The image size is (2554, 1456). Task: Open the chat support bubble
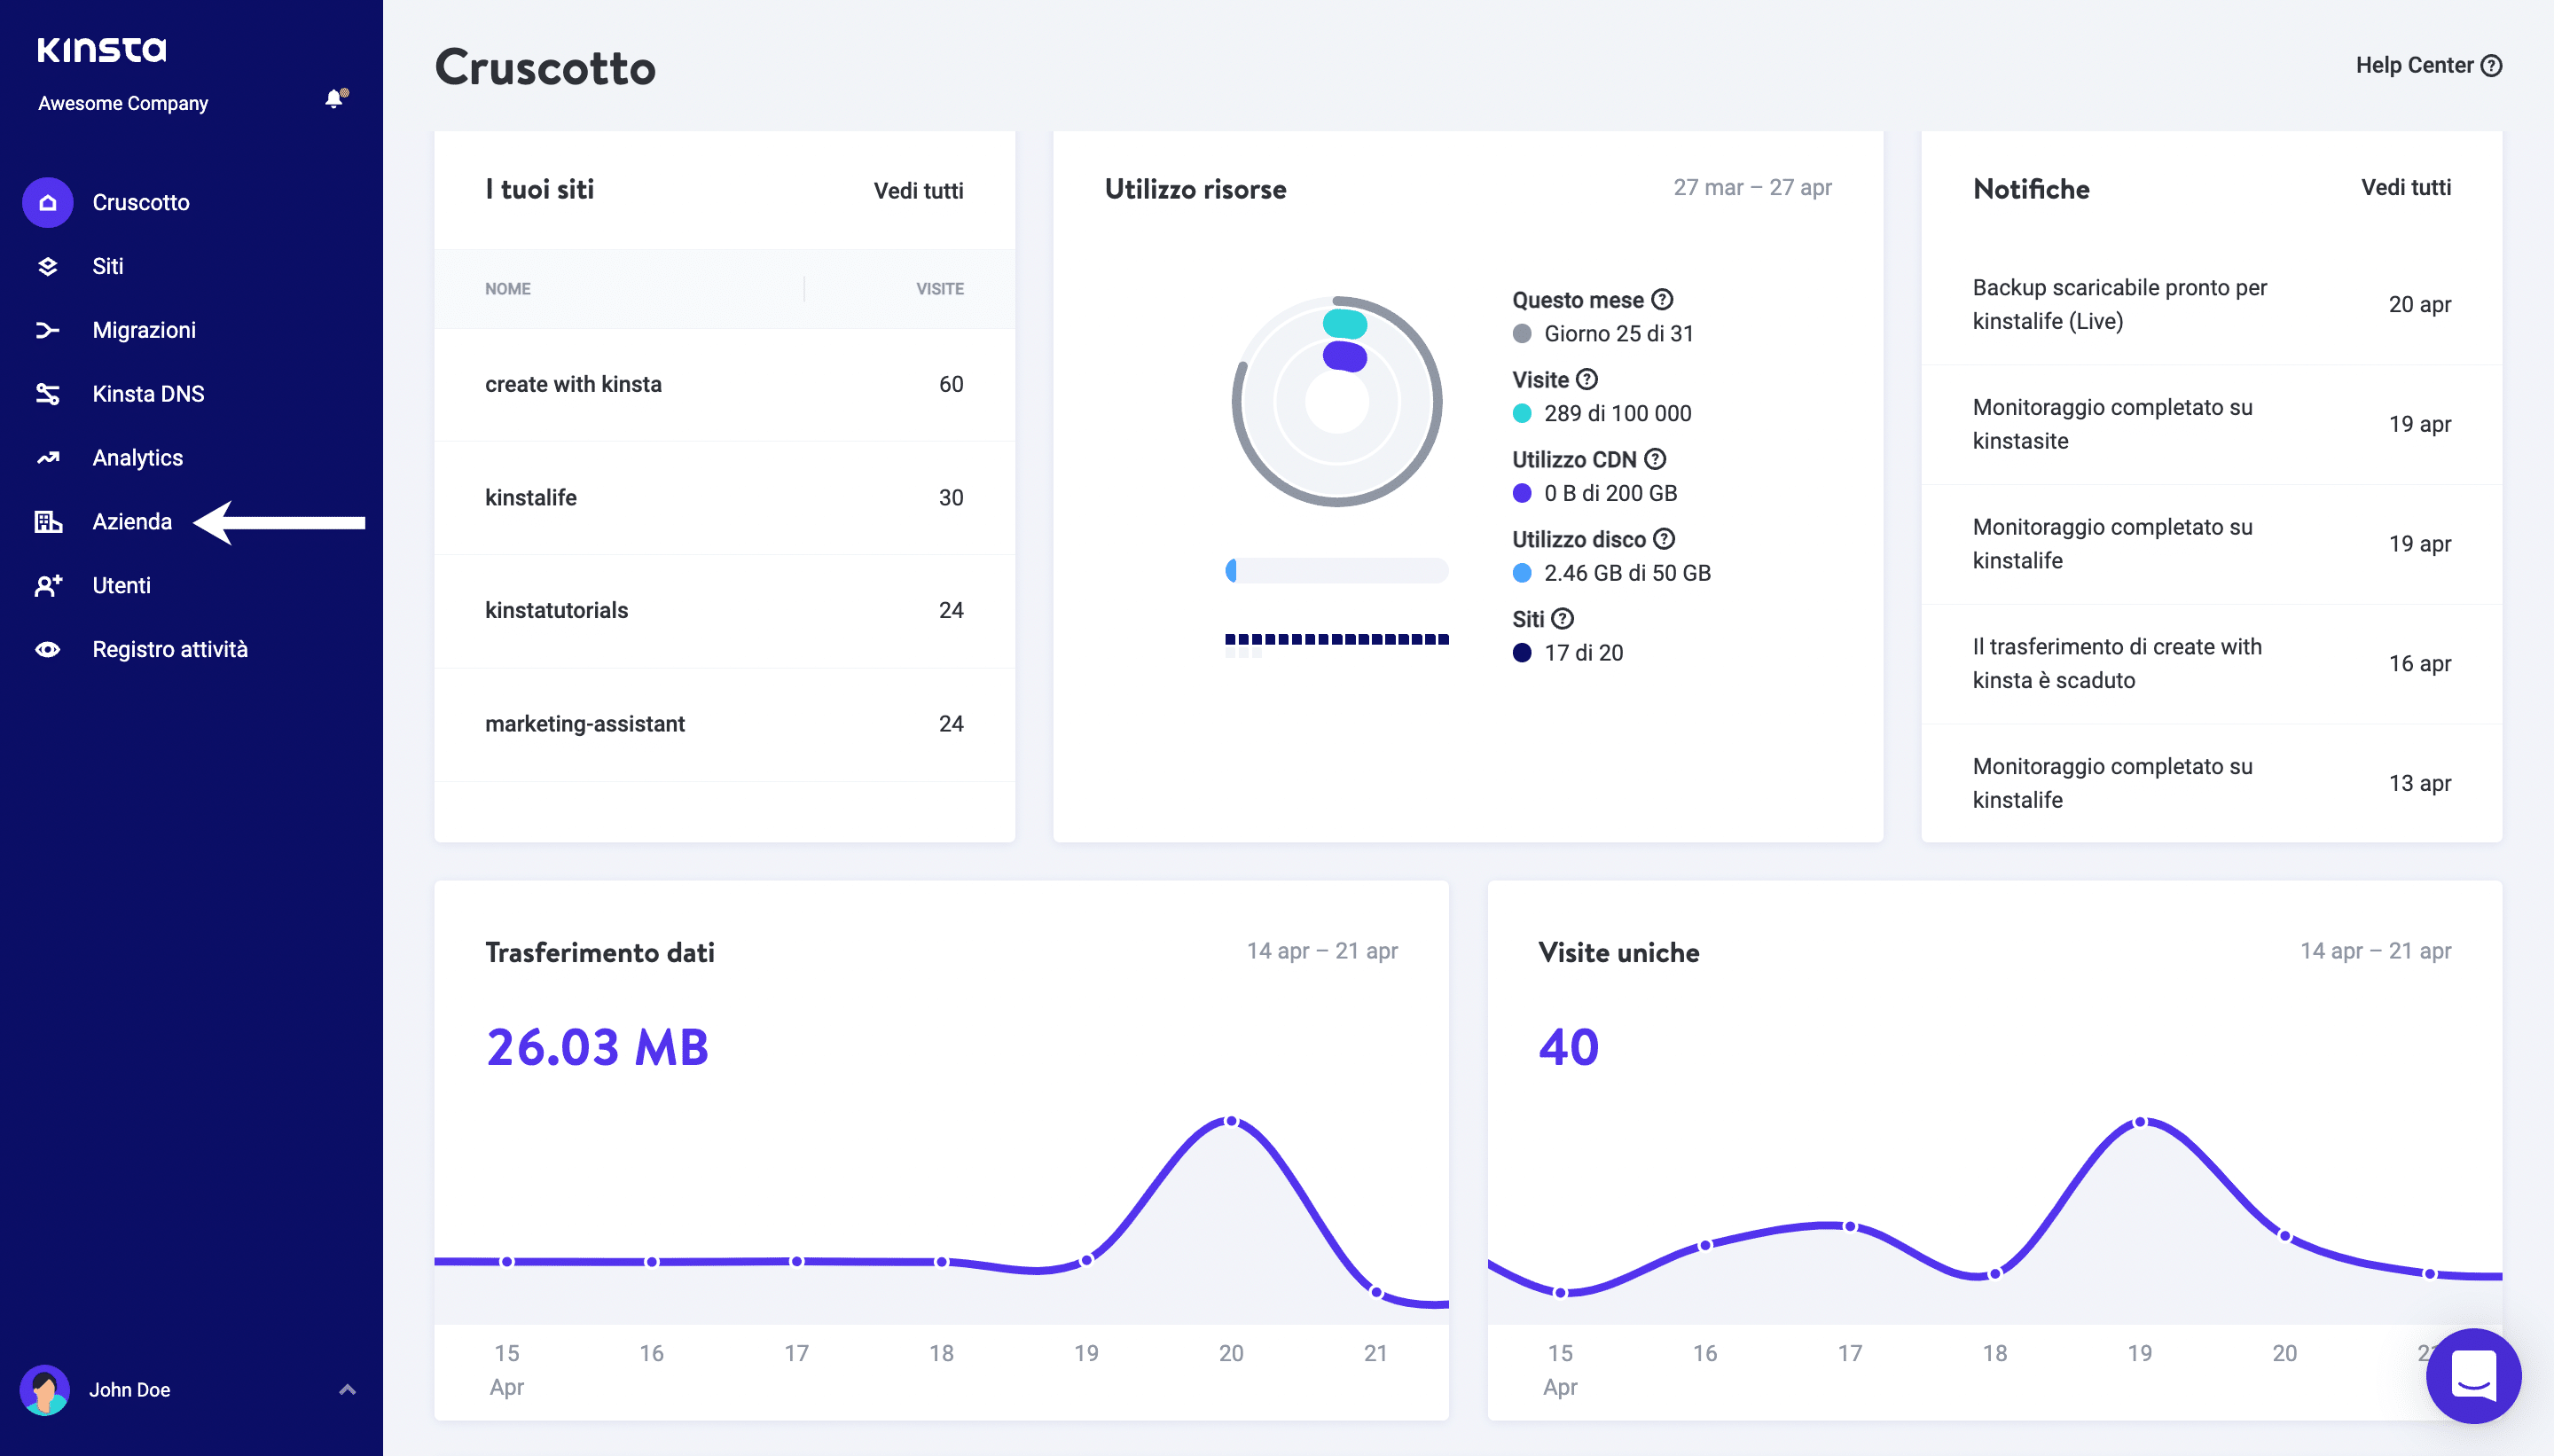pyautogui.click(x=2473, y=1376)
